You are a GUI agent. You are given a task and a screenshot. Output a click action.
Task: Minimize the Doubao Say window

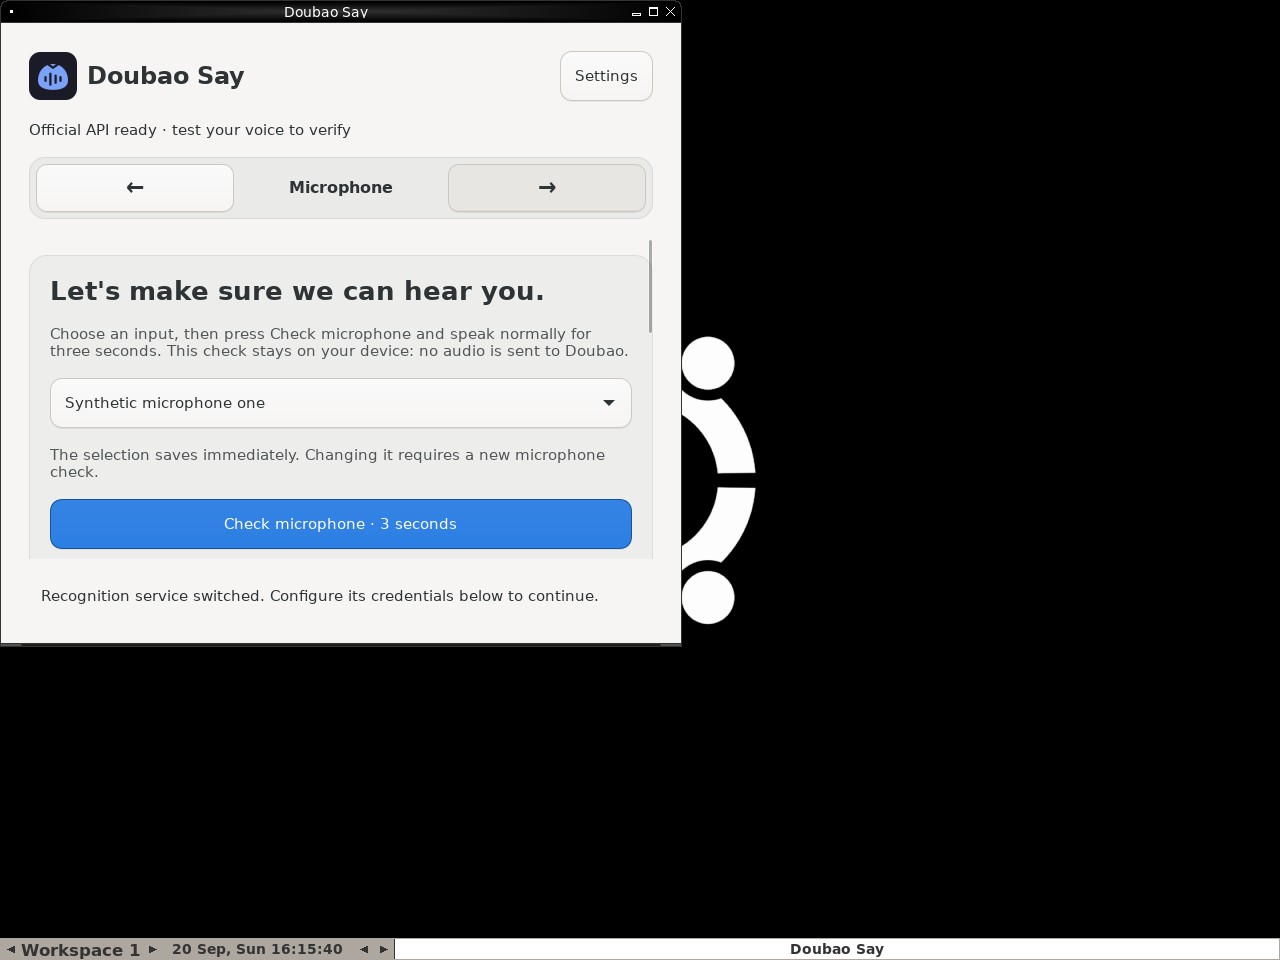pos(636,12)
